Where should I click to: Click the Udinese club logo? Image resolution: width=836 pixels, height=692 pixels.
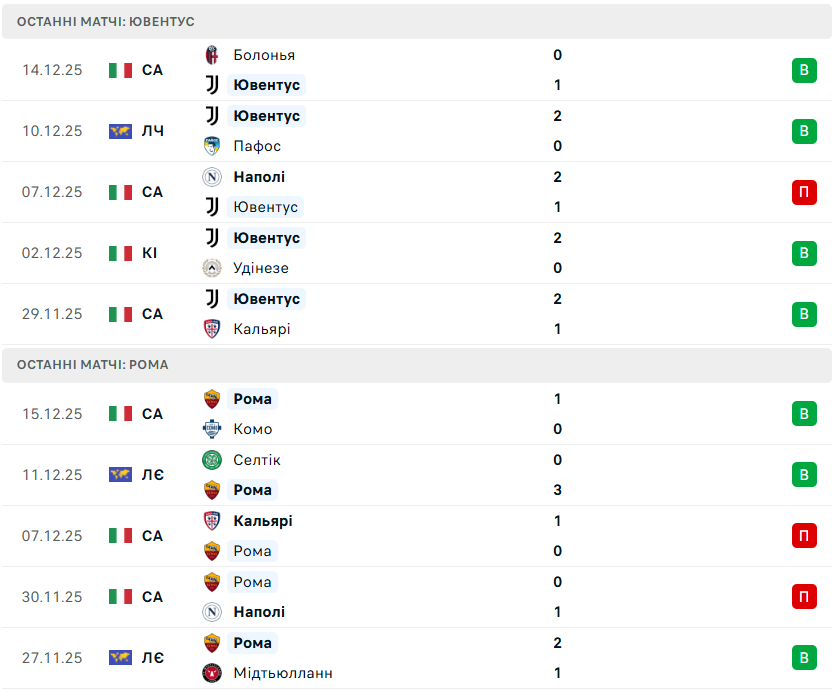point(212,268)
